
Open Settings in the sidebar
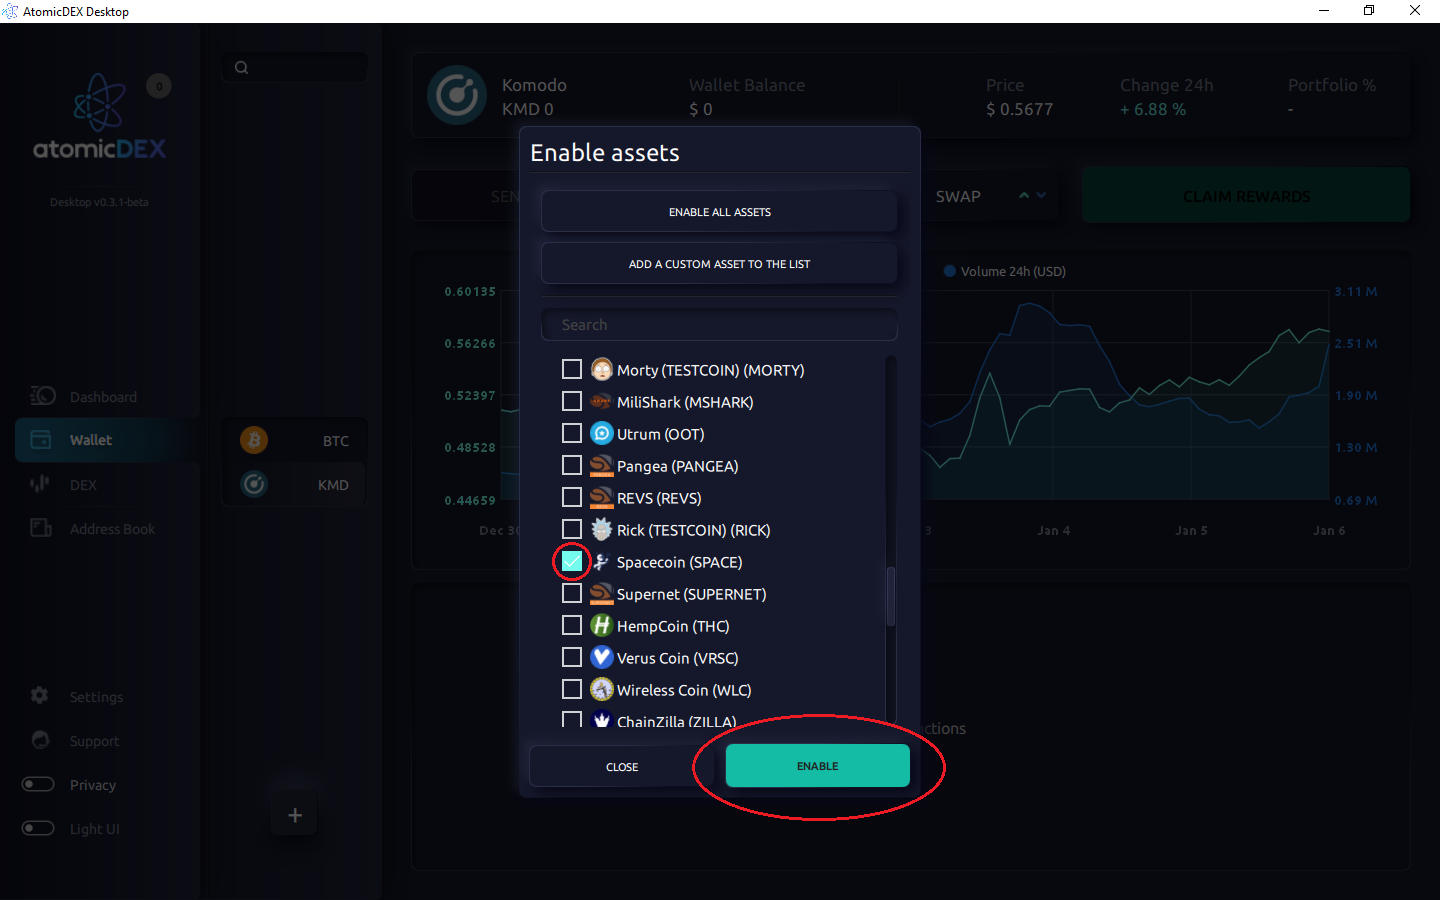click(96, 697)
